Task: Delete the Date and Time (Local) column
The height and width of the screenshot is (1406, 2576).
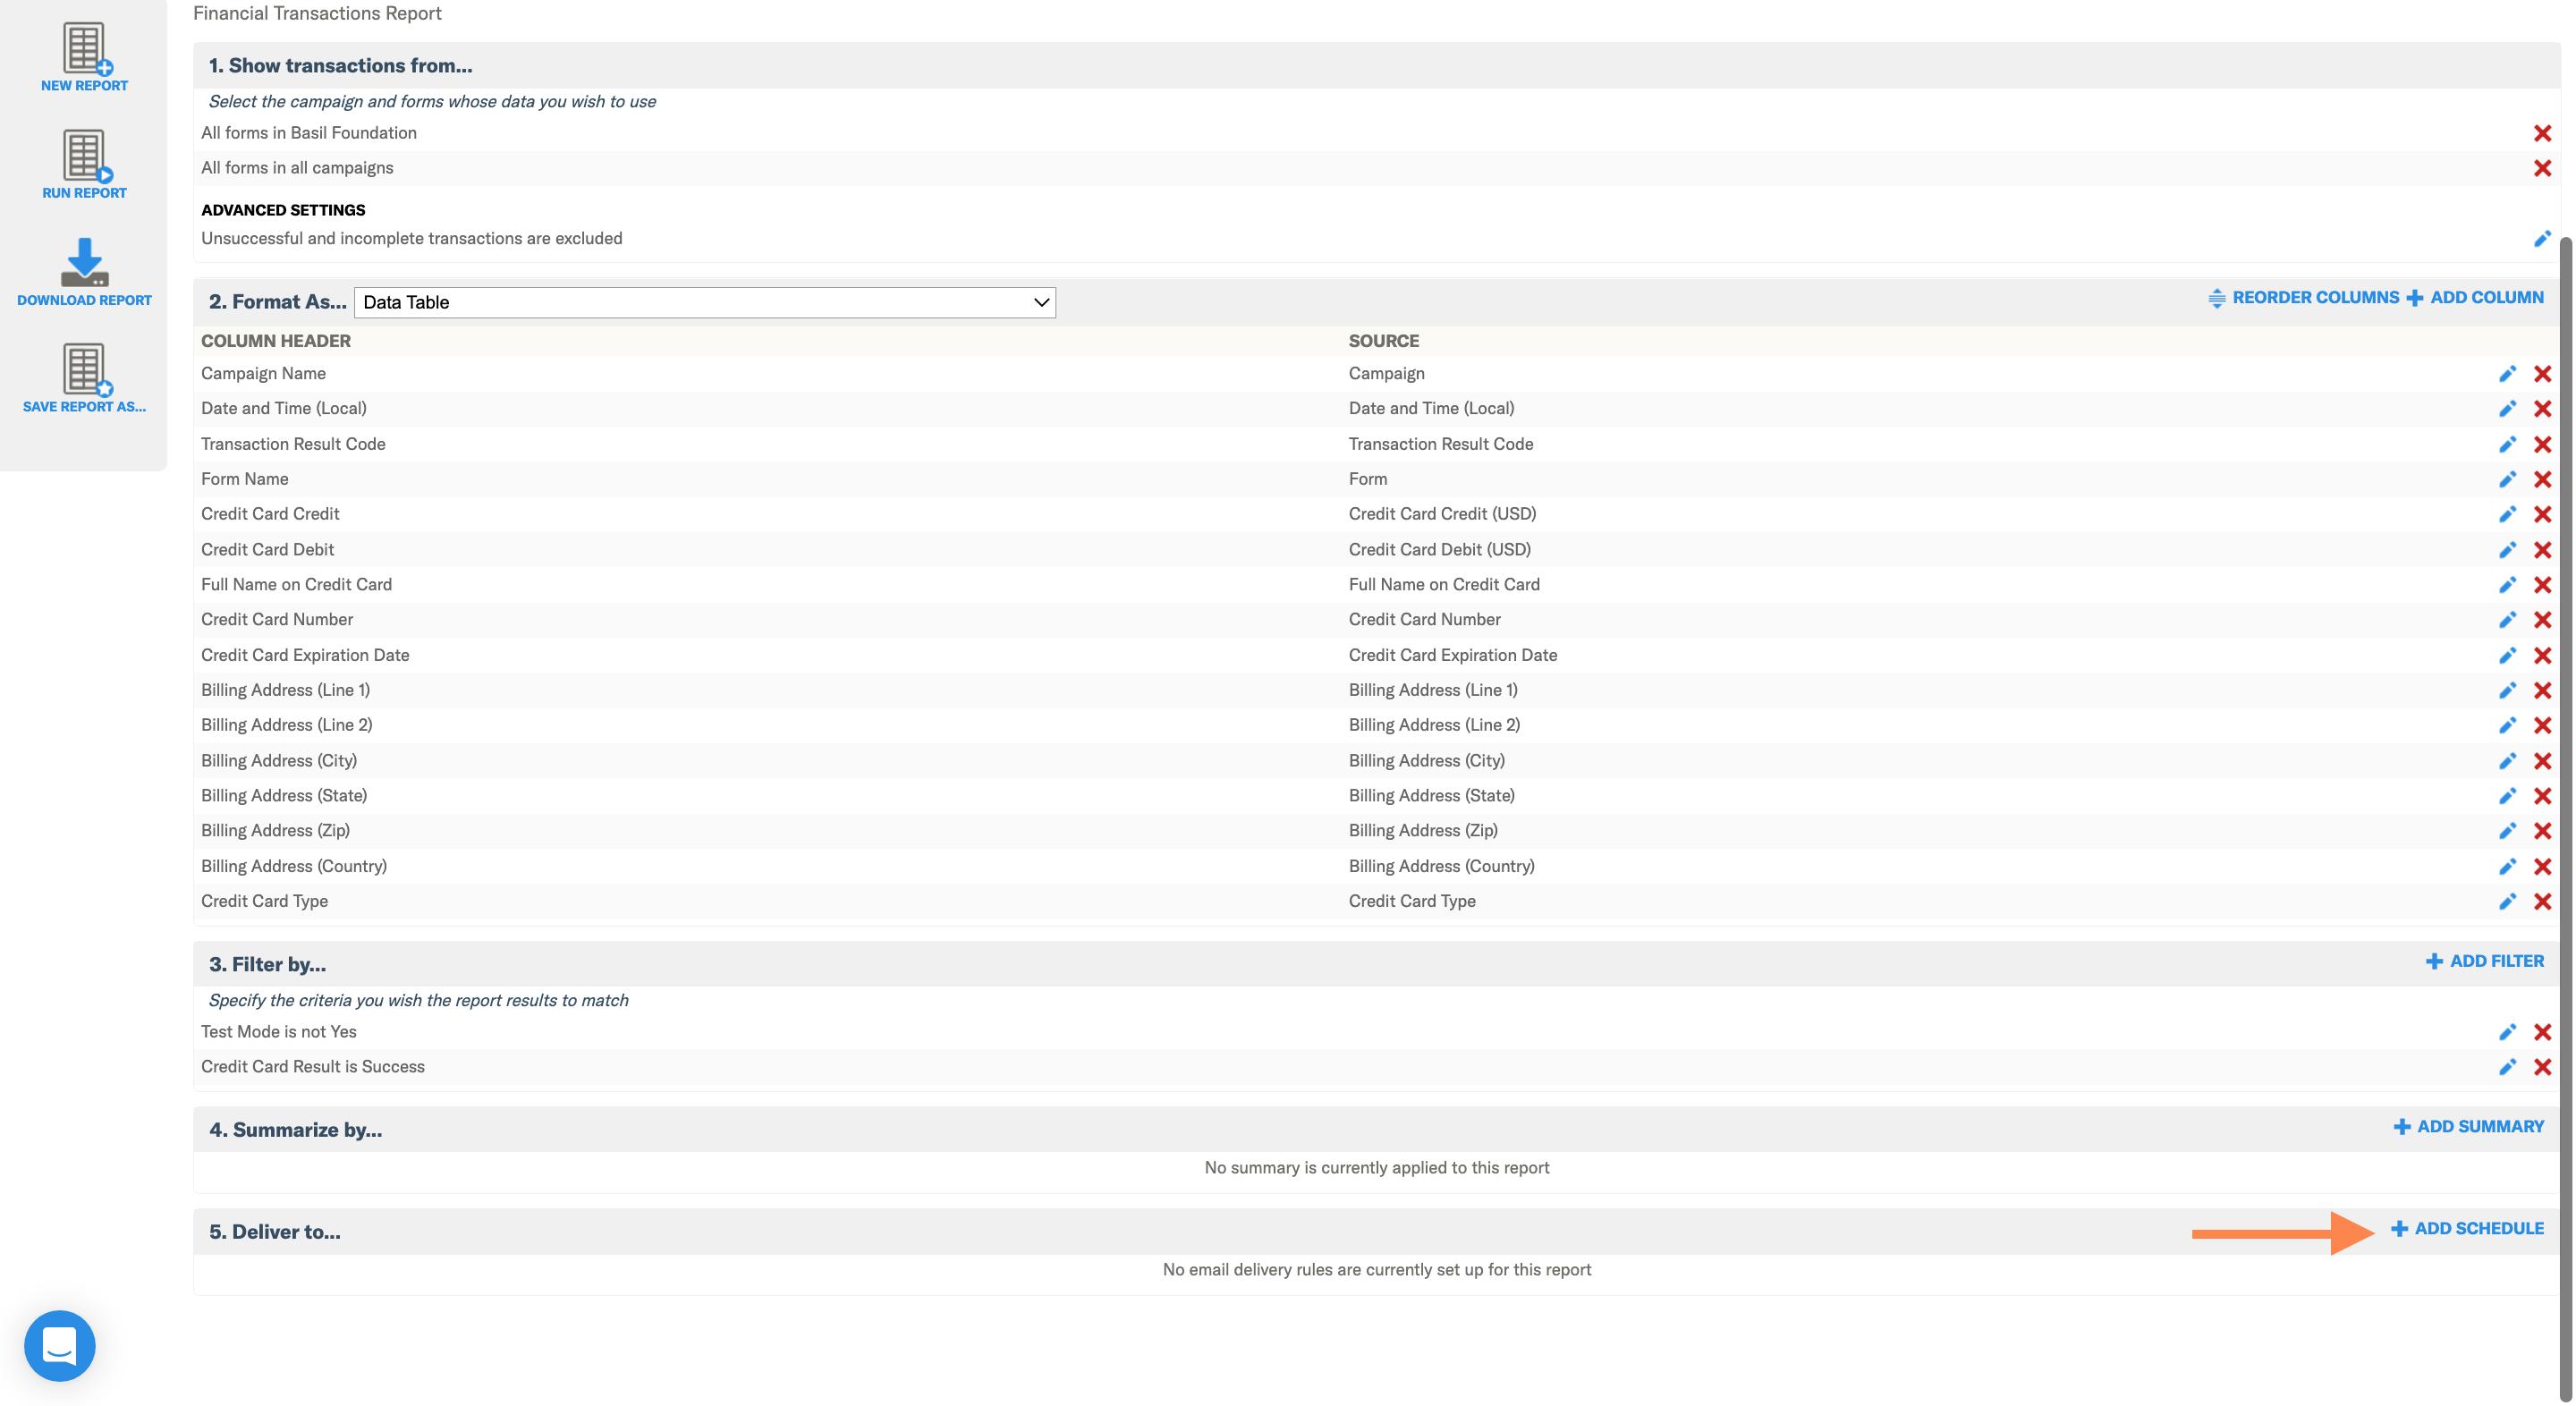Action: pos(2542,408)
